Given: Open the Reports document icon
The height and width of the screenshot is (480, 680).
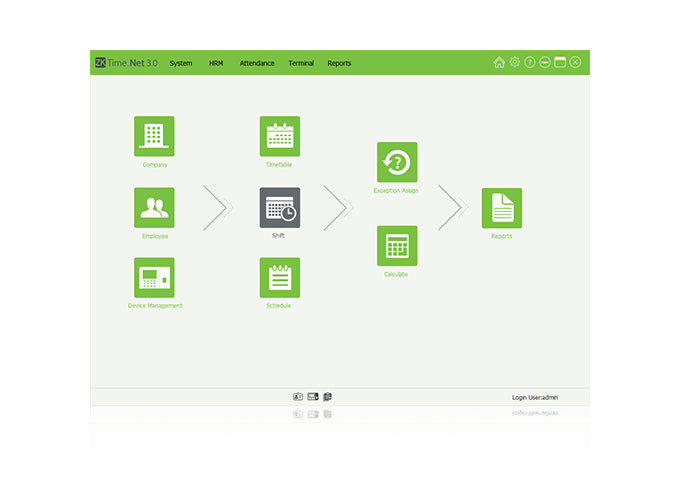Looking at the screenshot, I should [501, 208].
